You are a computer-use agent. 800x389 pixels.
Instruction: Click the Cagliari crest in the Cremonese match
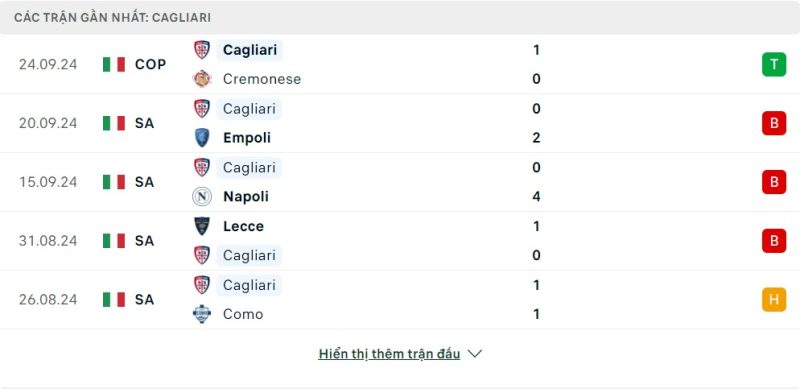coord(202,50)
